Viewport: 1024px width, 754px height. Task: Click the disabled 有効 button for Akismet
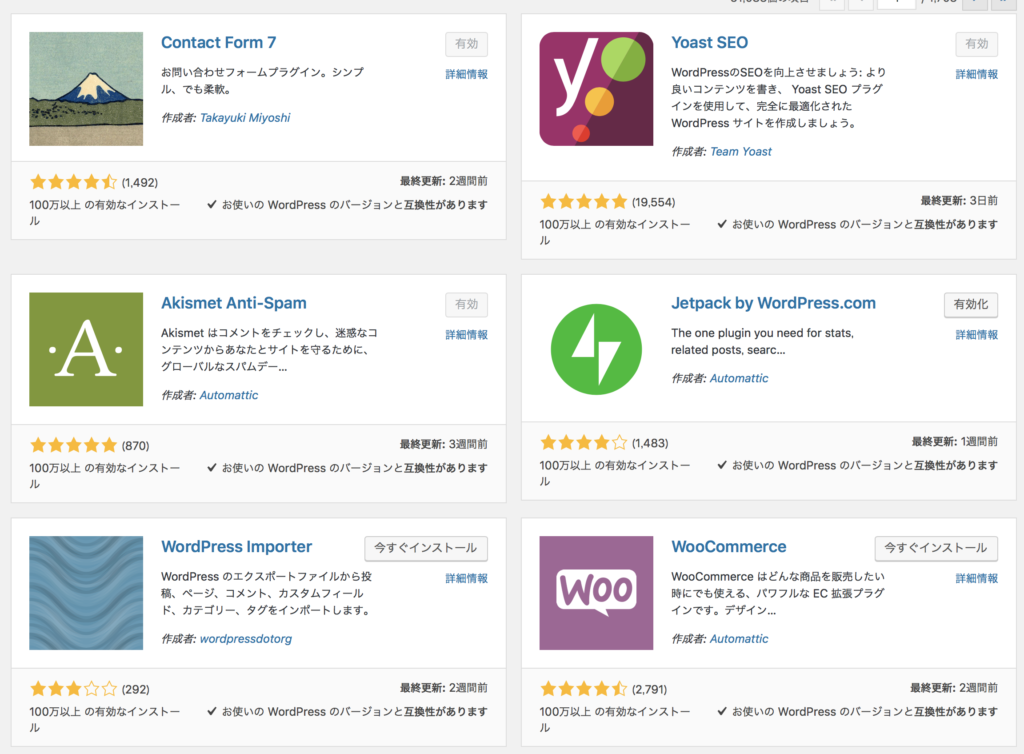(466, 304)
